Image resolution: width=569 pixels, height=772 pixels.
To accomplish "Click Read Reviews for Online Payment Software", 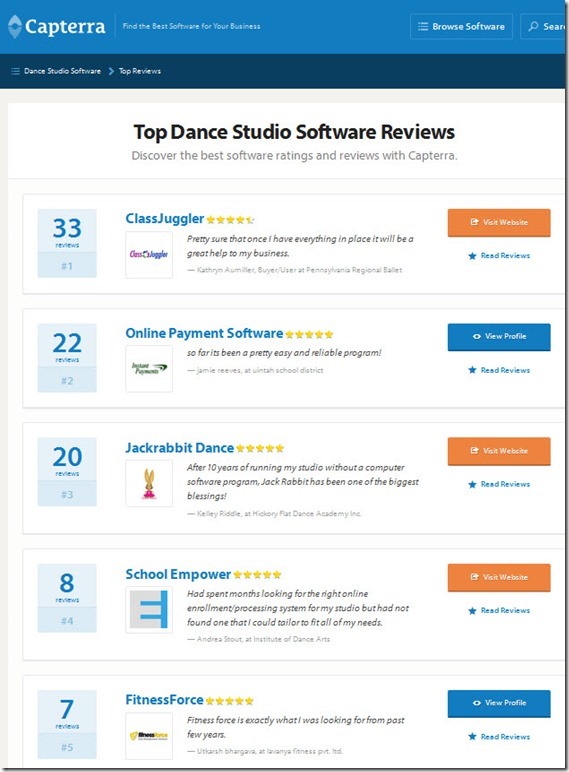I will coord(499,370).
